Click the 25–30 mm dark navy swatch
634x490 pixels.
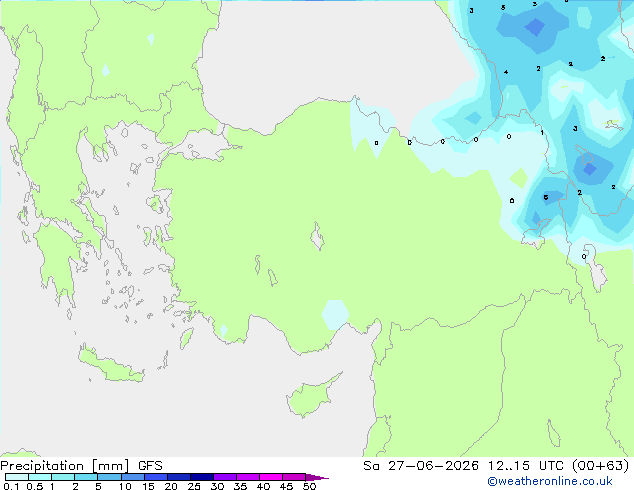[202, 477]
